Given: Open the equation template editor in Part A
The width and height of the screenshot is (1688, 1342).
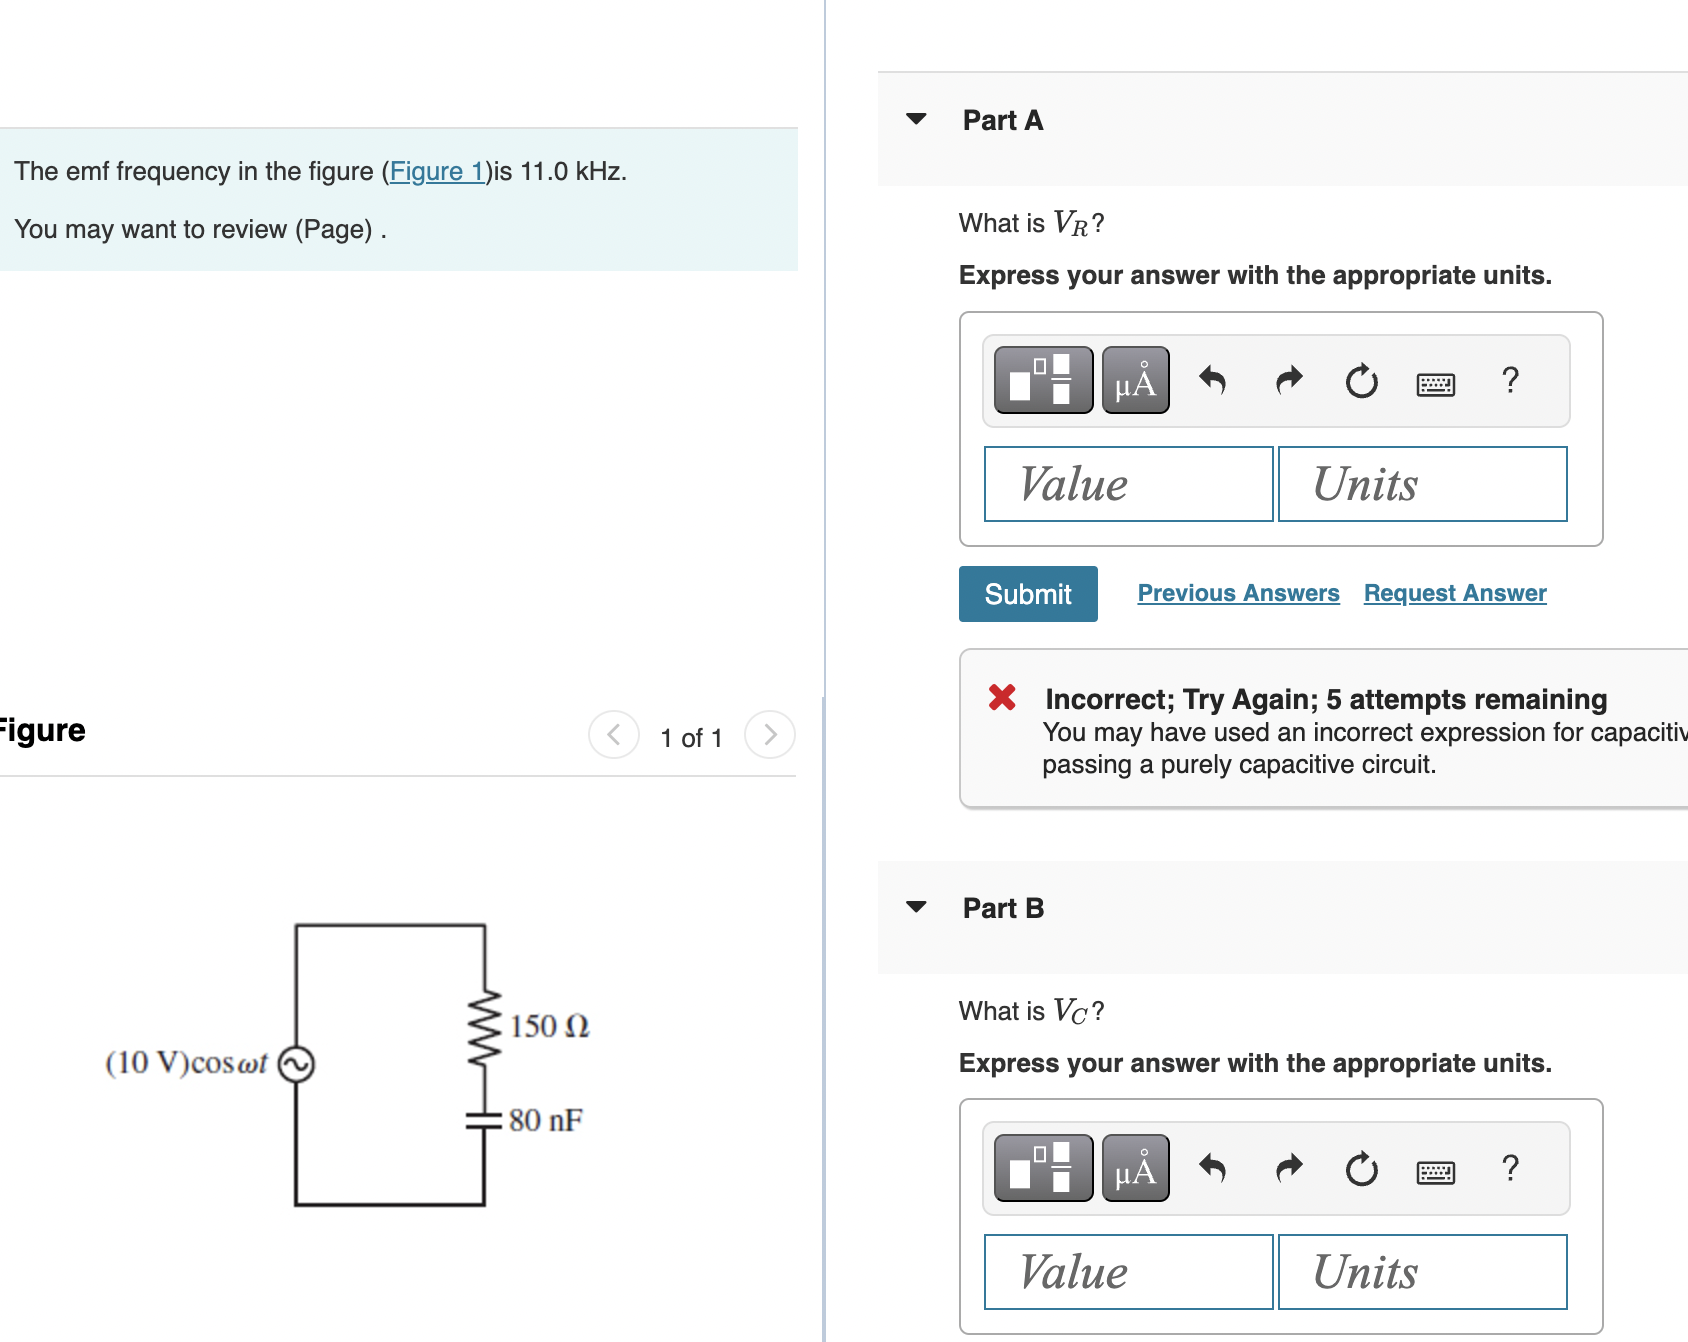Looking at the screenshot, I should tap(1042, 381).
